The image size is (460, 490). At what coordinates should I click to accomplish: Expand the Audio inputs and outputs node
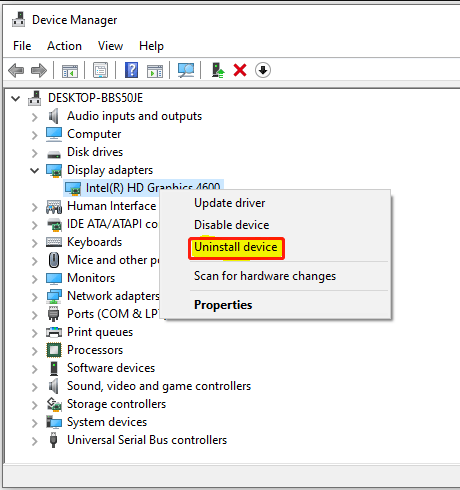[x=34, y=117]
